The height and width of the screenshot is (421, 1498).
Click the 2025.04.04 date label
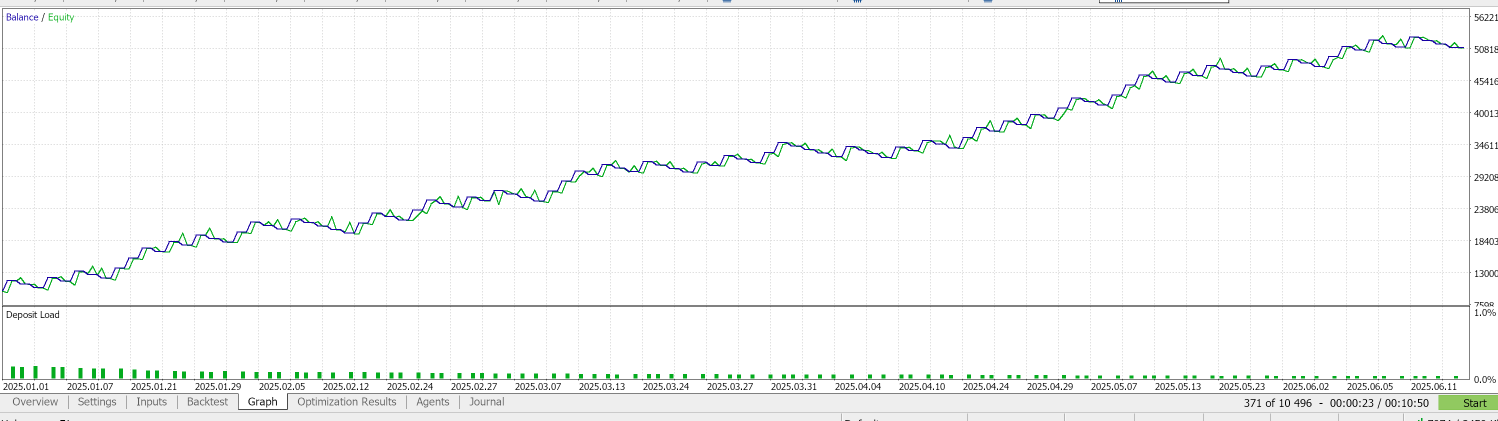coord(858,386)
